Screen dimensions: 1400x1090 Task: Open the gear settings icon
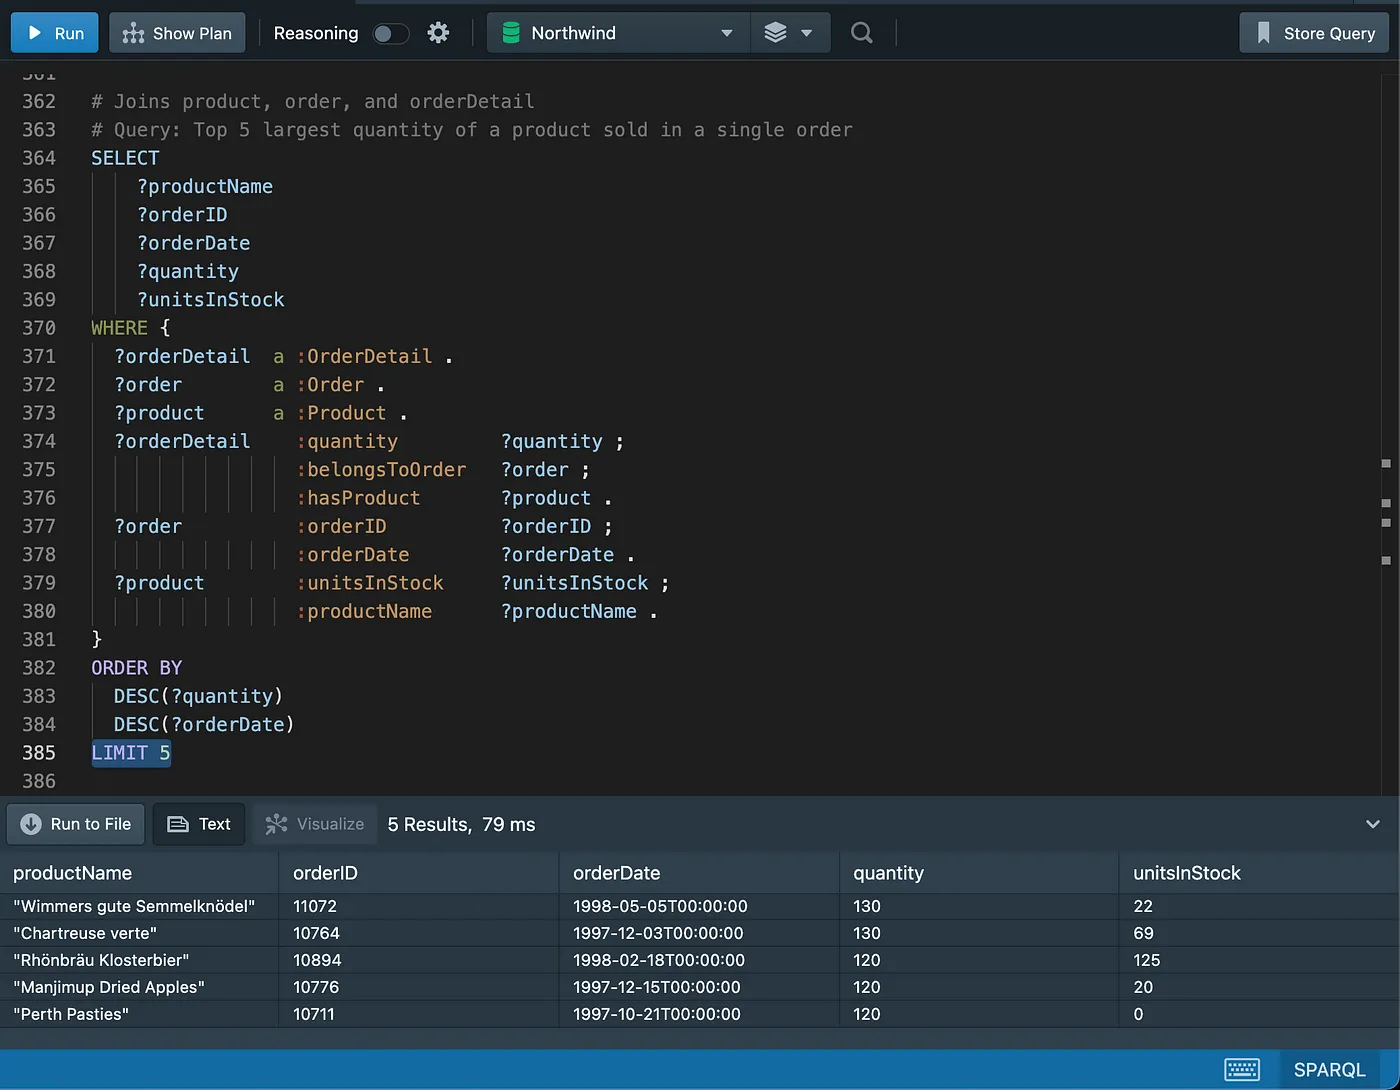pyautogui.click(x=438, y=33)
